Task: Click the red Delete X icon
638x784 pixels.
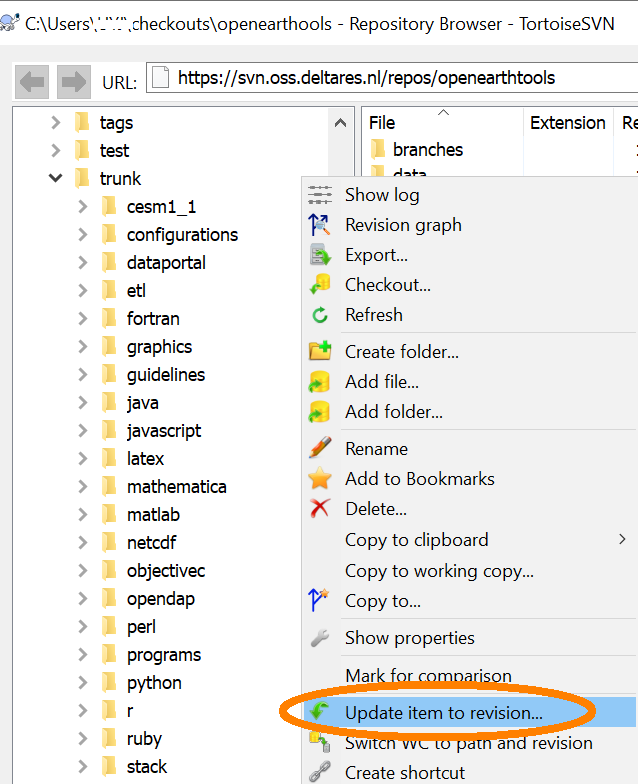Action: click(320, 508)
